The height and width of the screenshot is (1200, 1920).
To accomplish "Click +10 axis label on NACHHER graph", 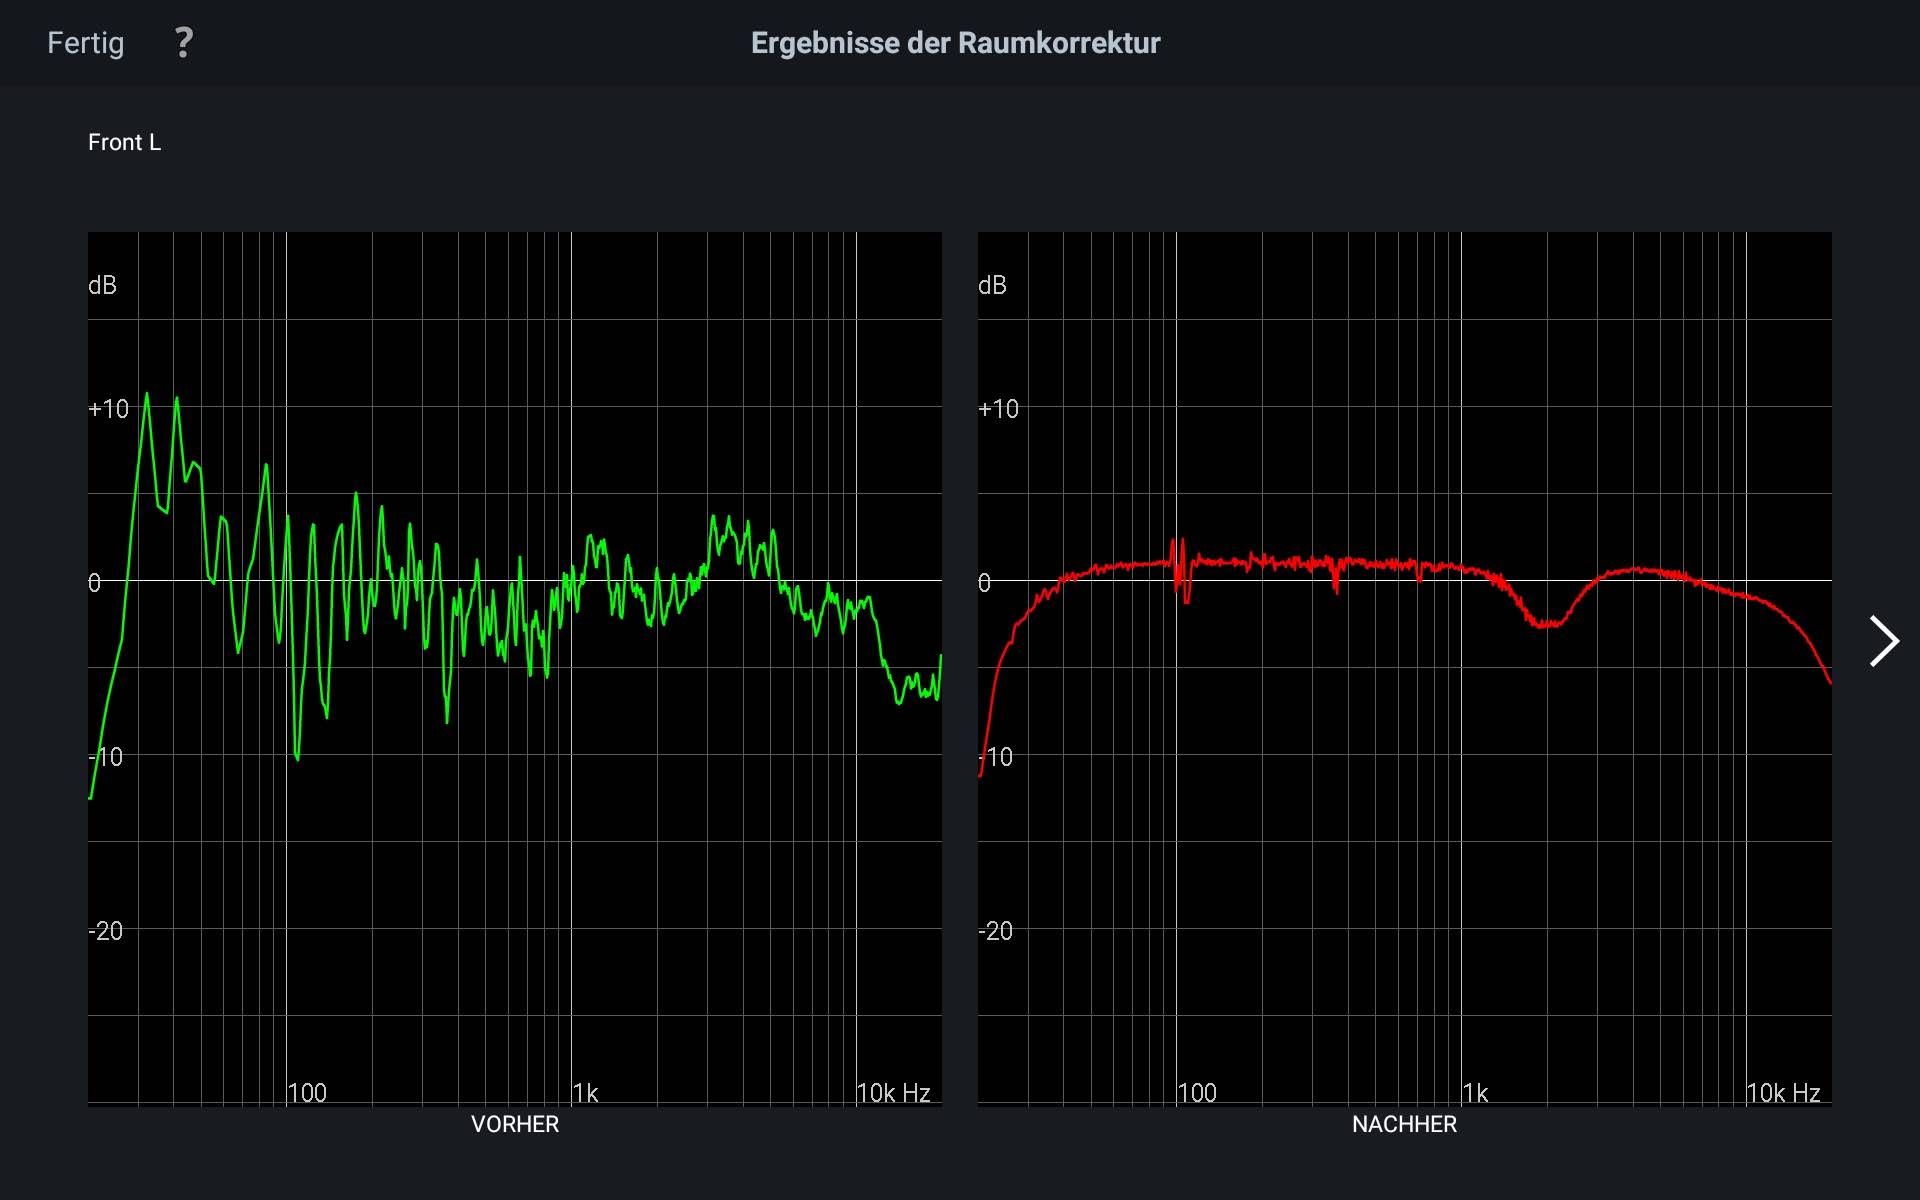I will pos(998,409).
